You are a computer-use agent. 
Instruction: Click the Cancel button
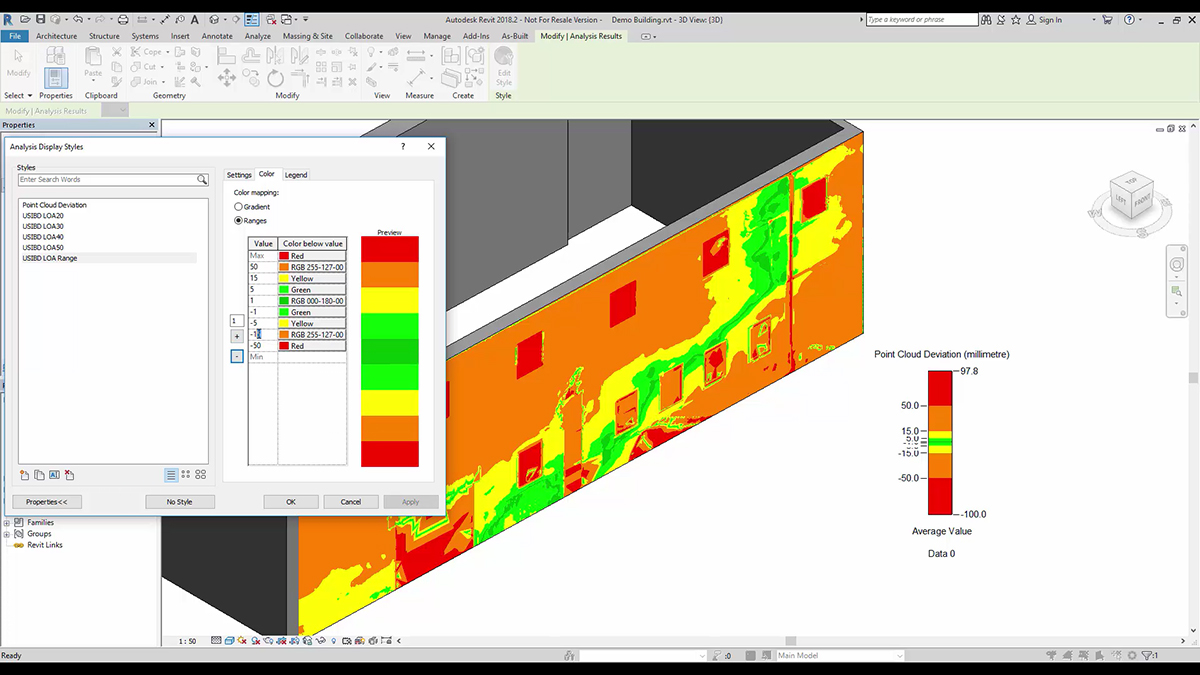350,502
